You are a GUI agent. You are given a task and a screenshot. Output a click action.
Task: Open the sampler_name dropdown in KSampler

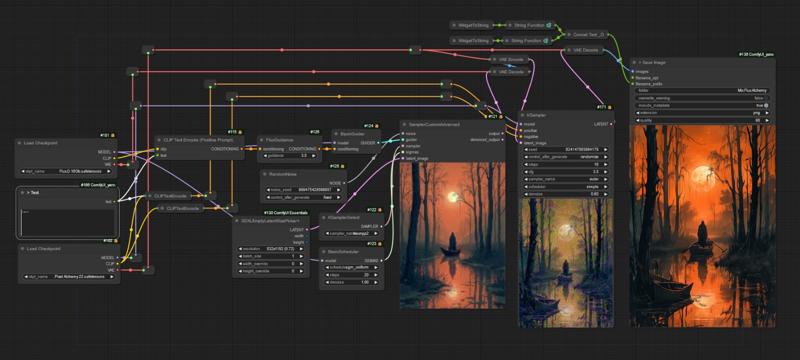[566, 179]
